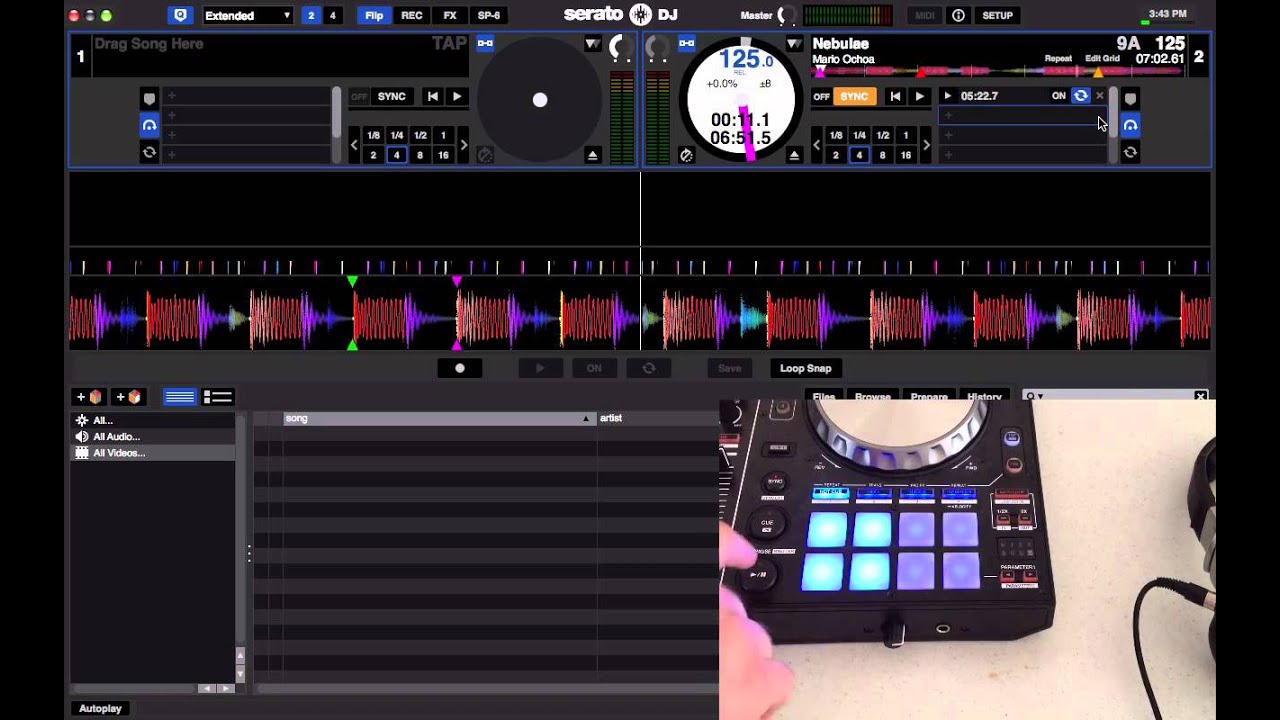
Task: Click the Serato DJ logo icon
Action: [640, 15]
